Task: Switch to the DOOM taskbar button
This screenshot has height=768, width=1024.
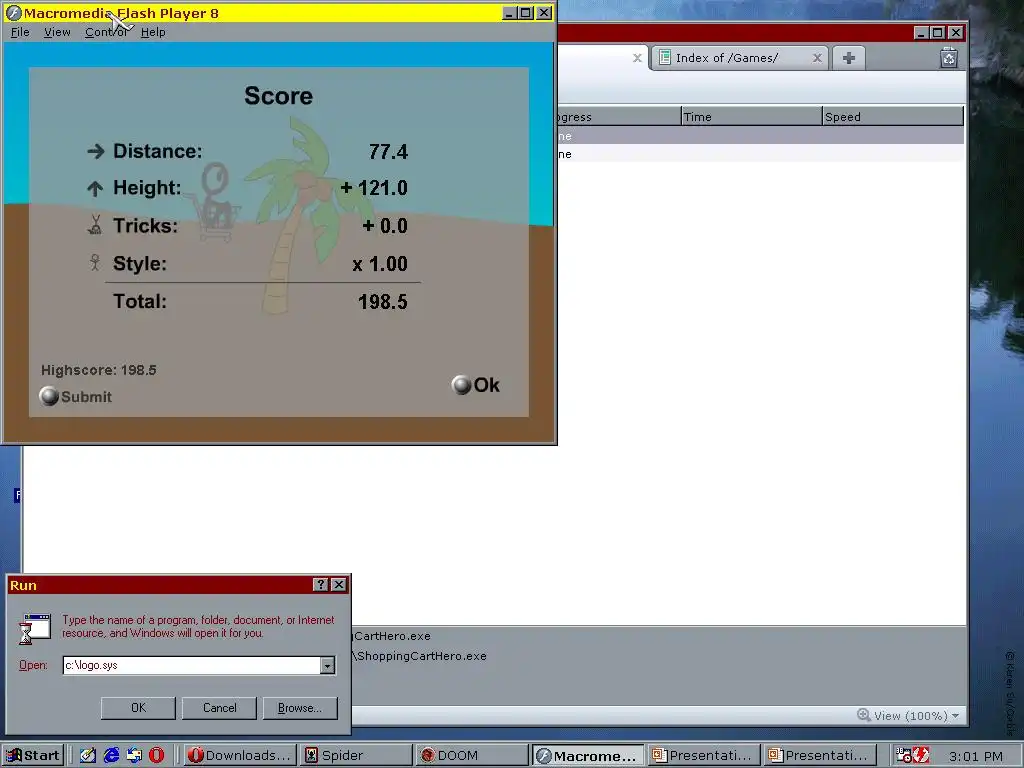Action: (x=472, y=756)
